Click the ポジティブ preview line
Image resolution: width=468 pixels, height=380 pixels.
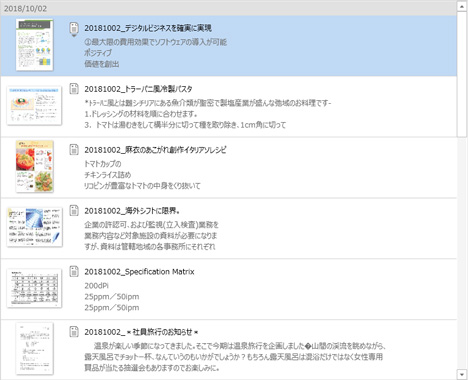(98, 53)
